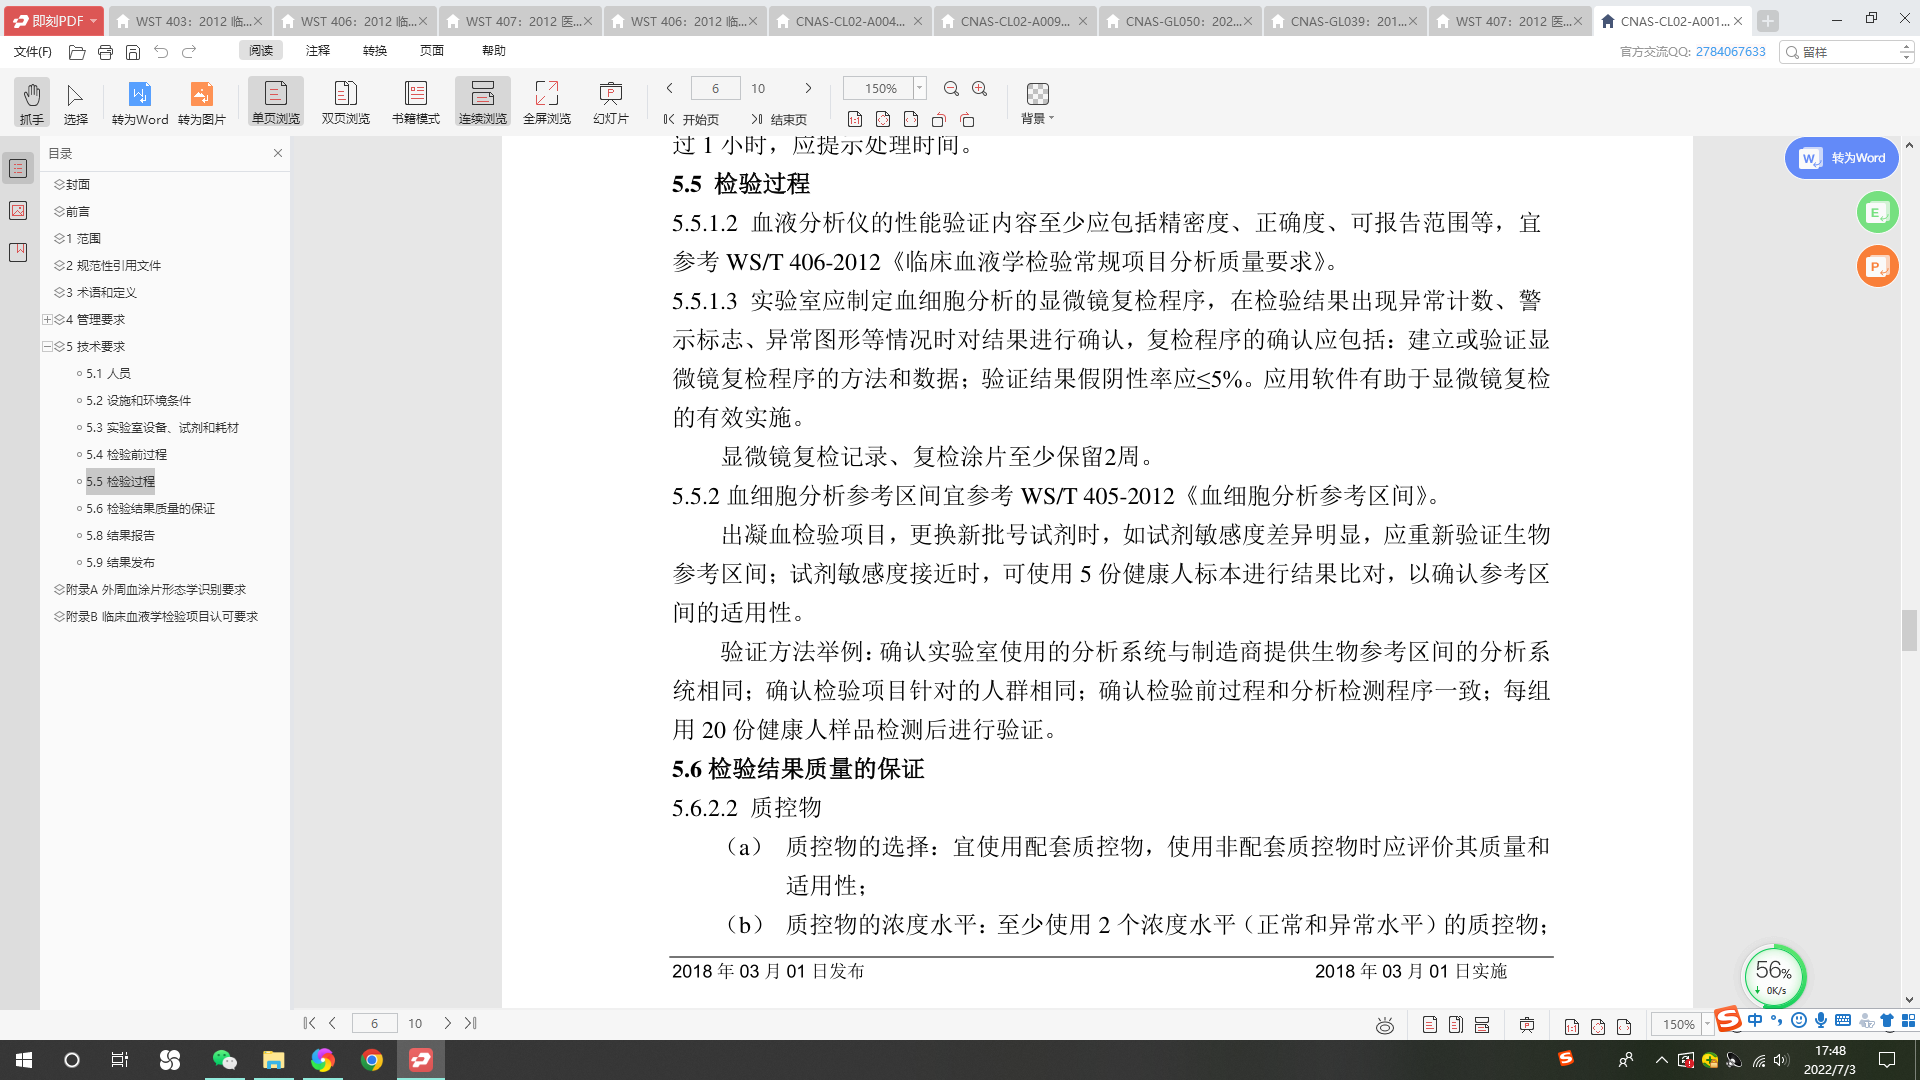Switch to the CNAS-GL050 document tab

[x=1180, y=21]
